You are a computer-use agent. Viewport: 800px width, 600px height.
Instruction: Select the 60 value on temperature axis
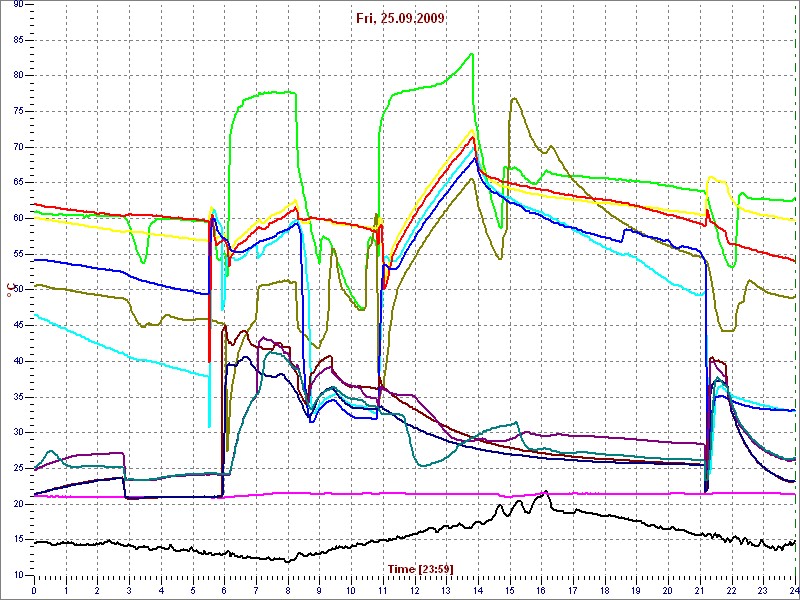17,218
